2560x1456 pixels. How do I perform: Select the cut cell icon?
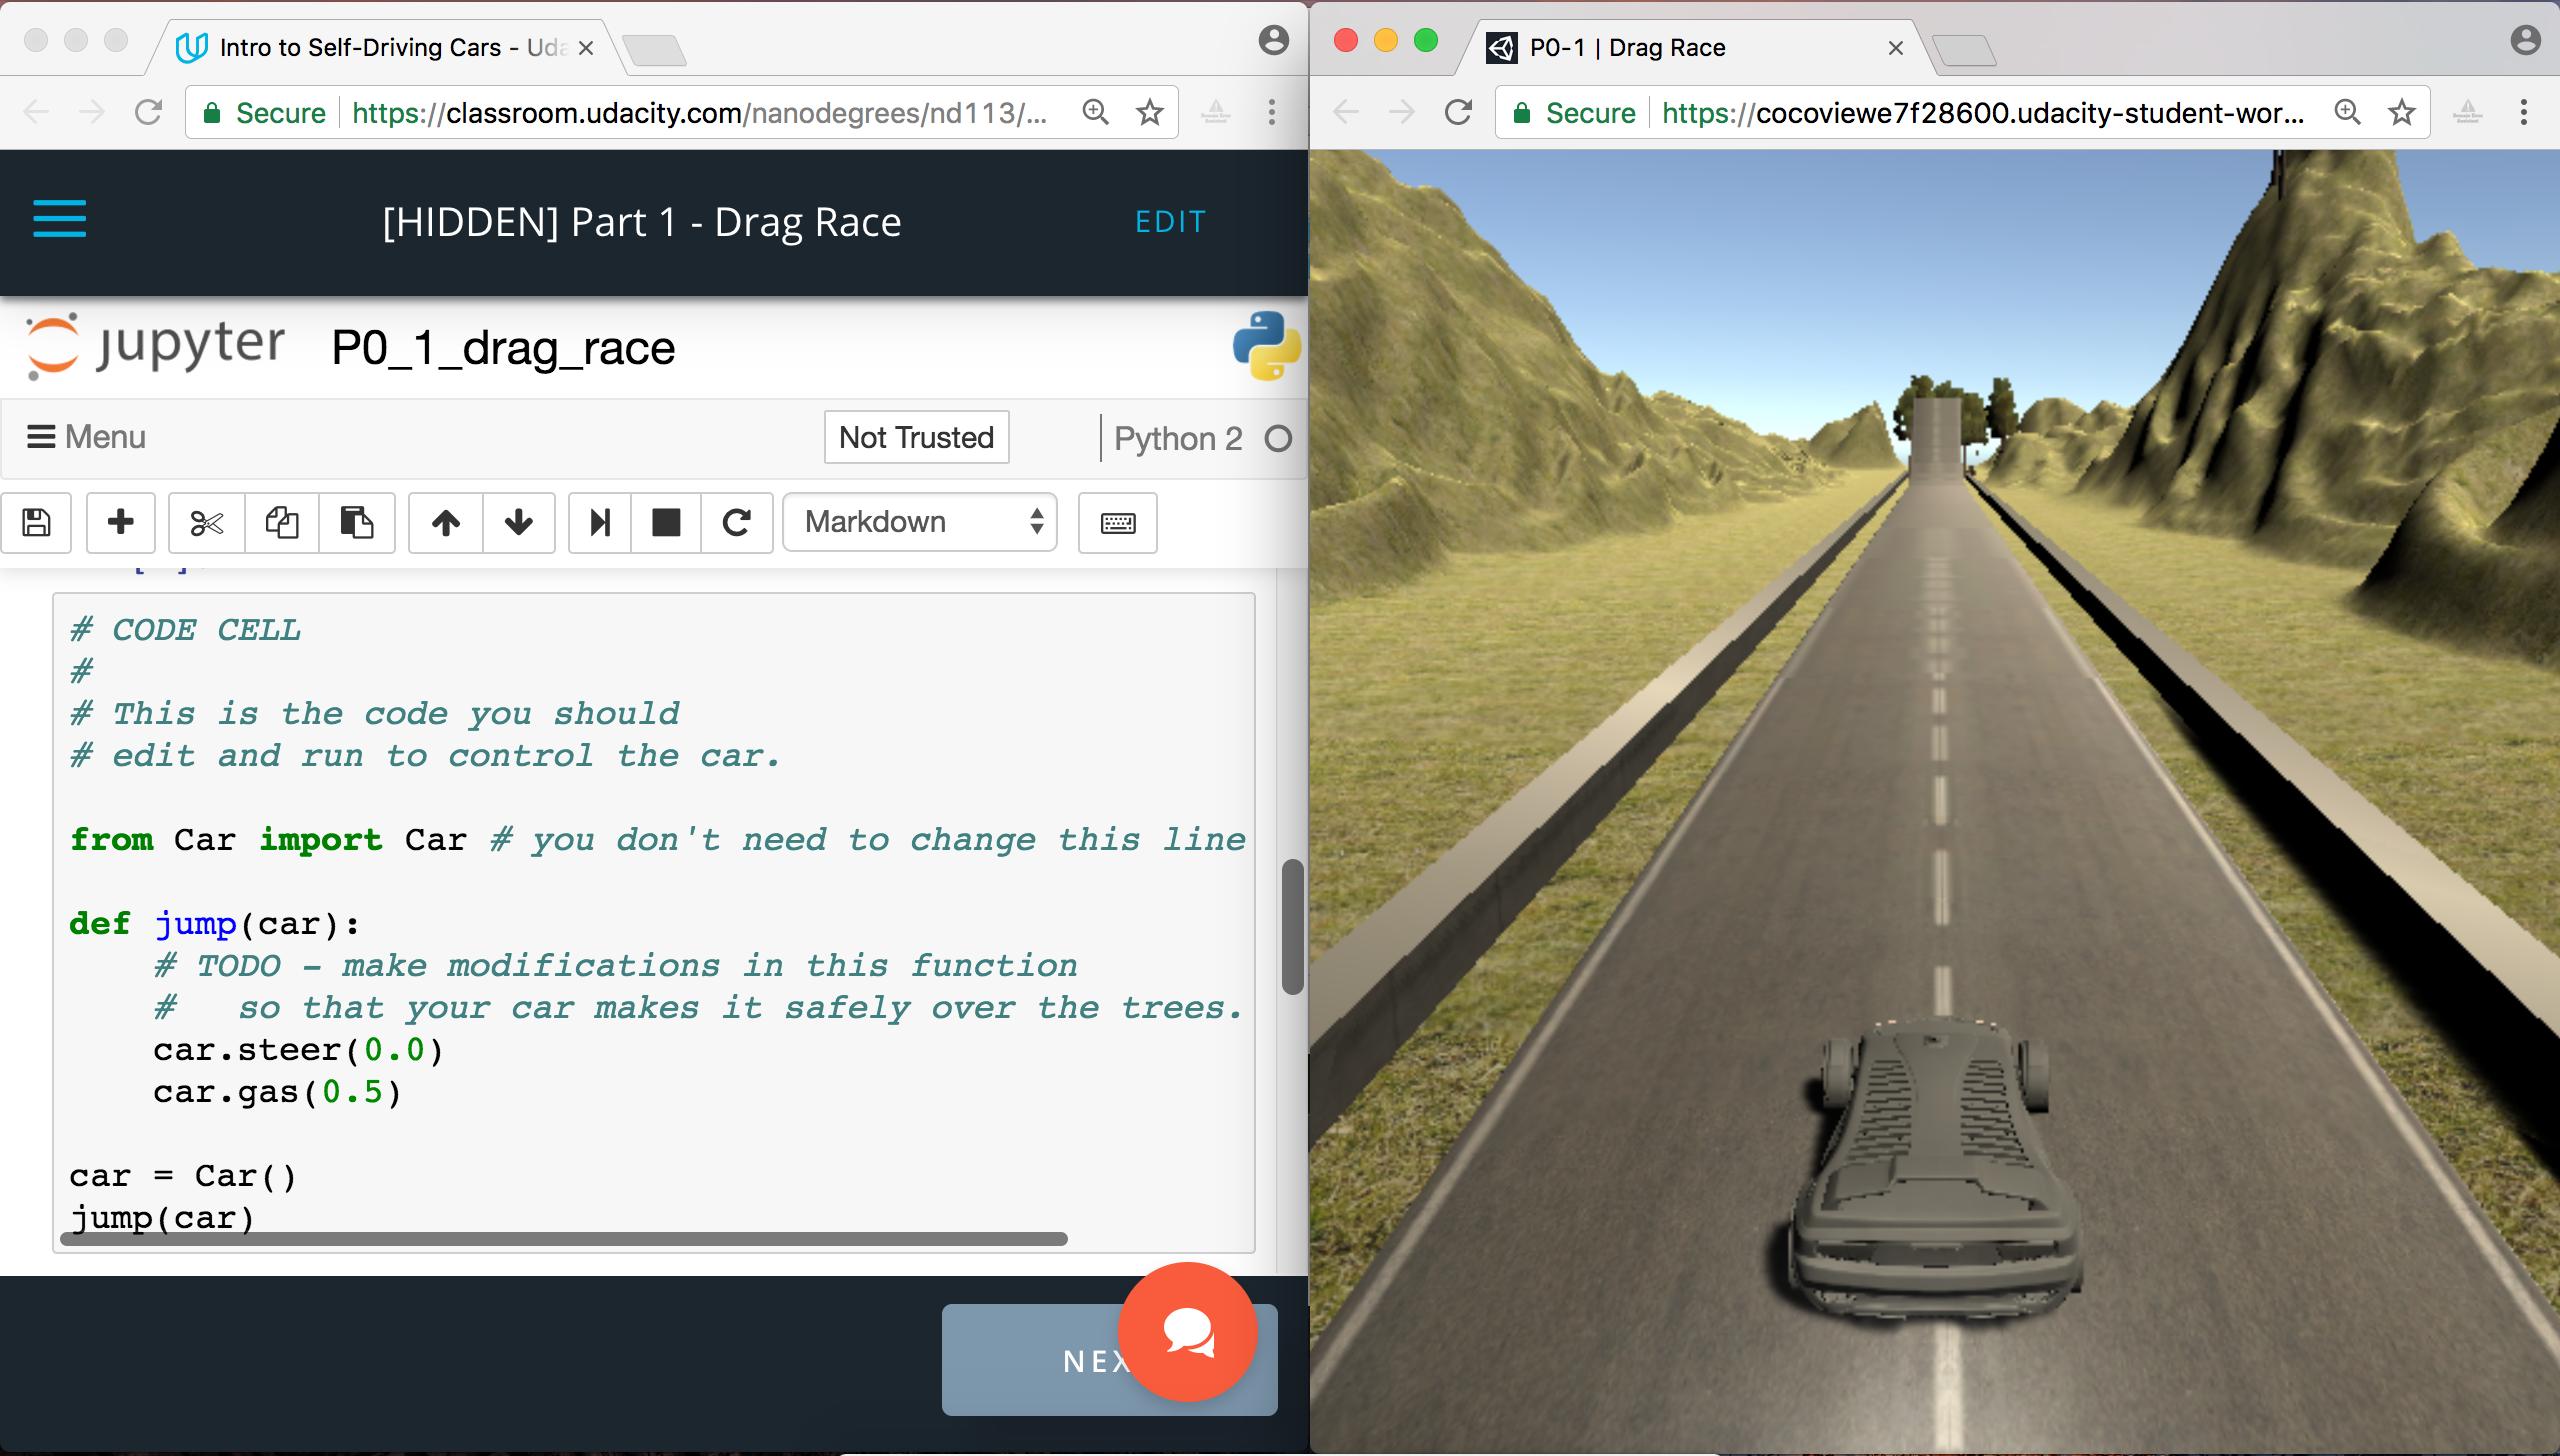coord(200,521)
